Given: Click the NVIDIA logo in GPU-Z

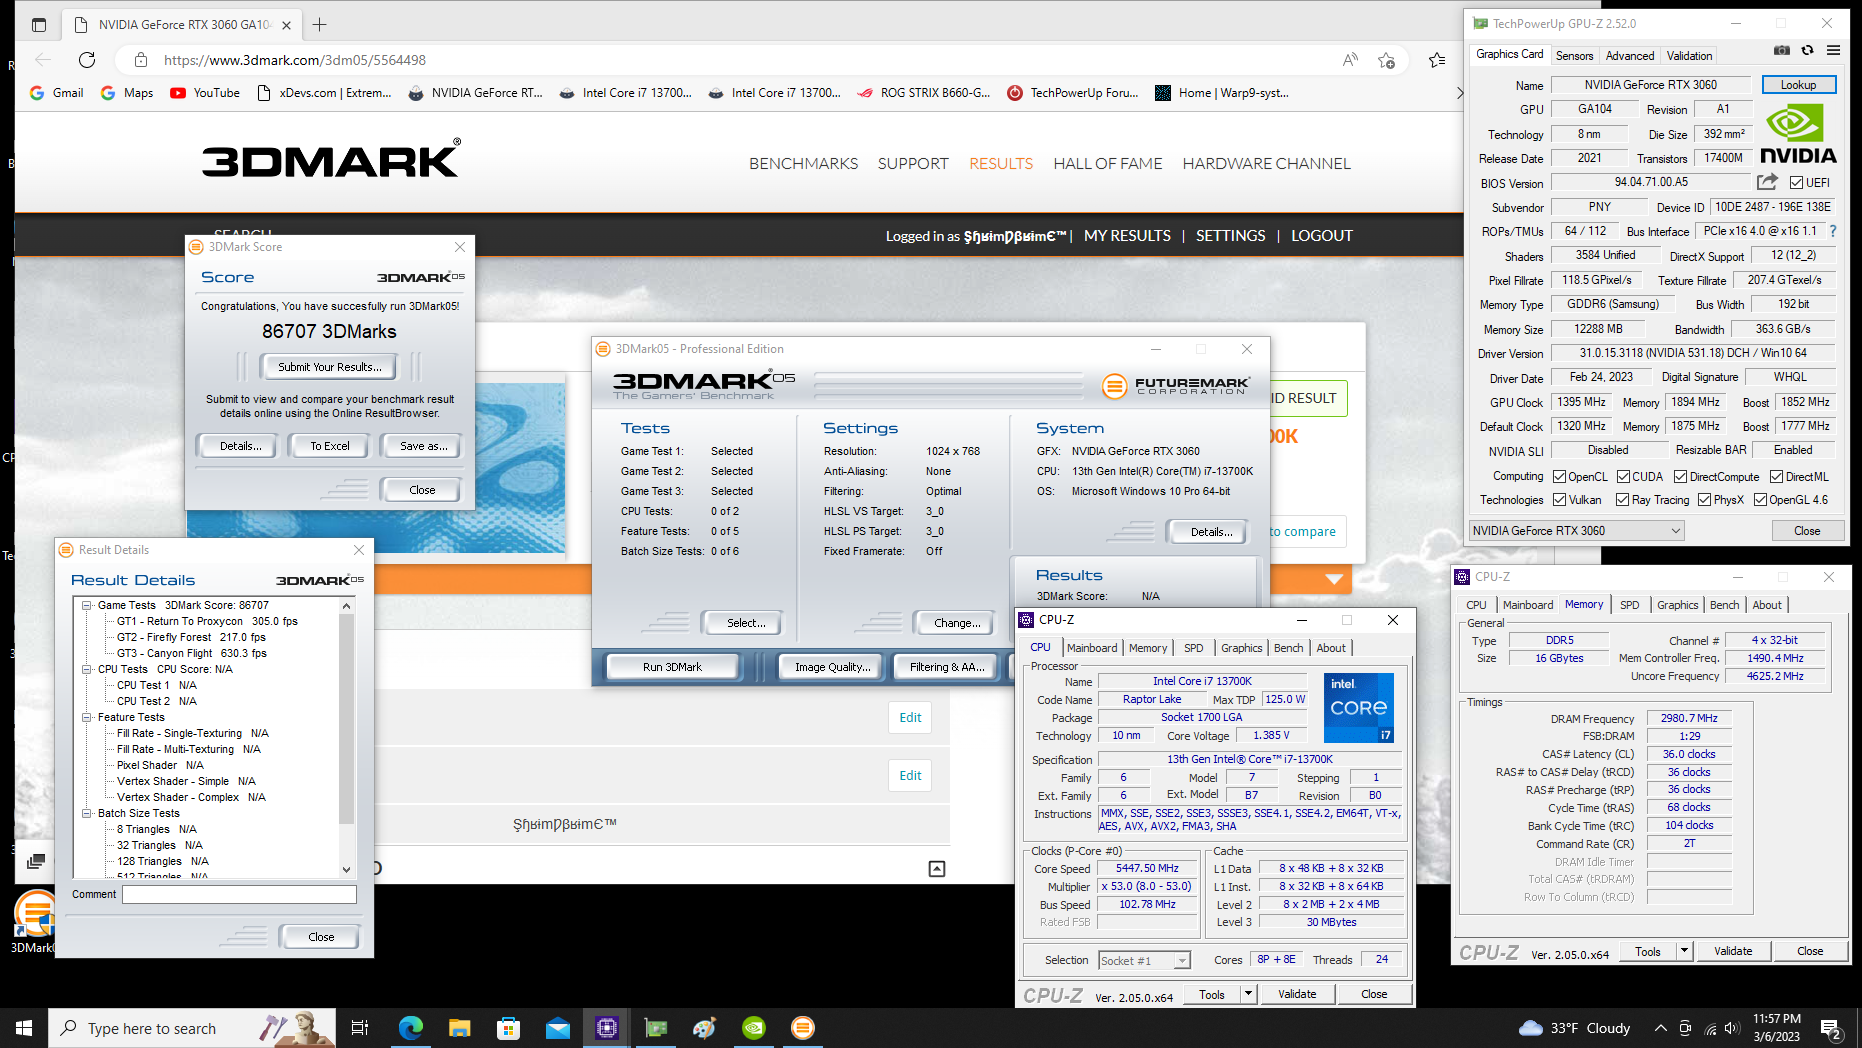Looking at the screenshot, I should coord(1798,134).
